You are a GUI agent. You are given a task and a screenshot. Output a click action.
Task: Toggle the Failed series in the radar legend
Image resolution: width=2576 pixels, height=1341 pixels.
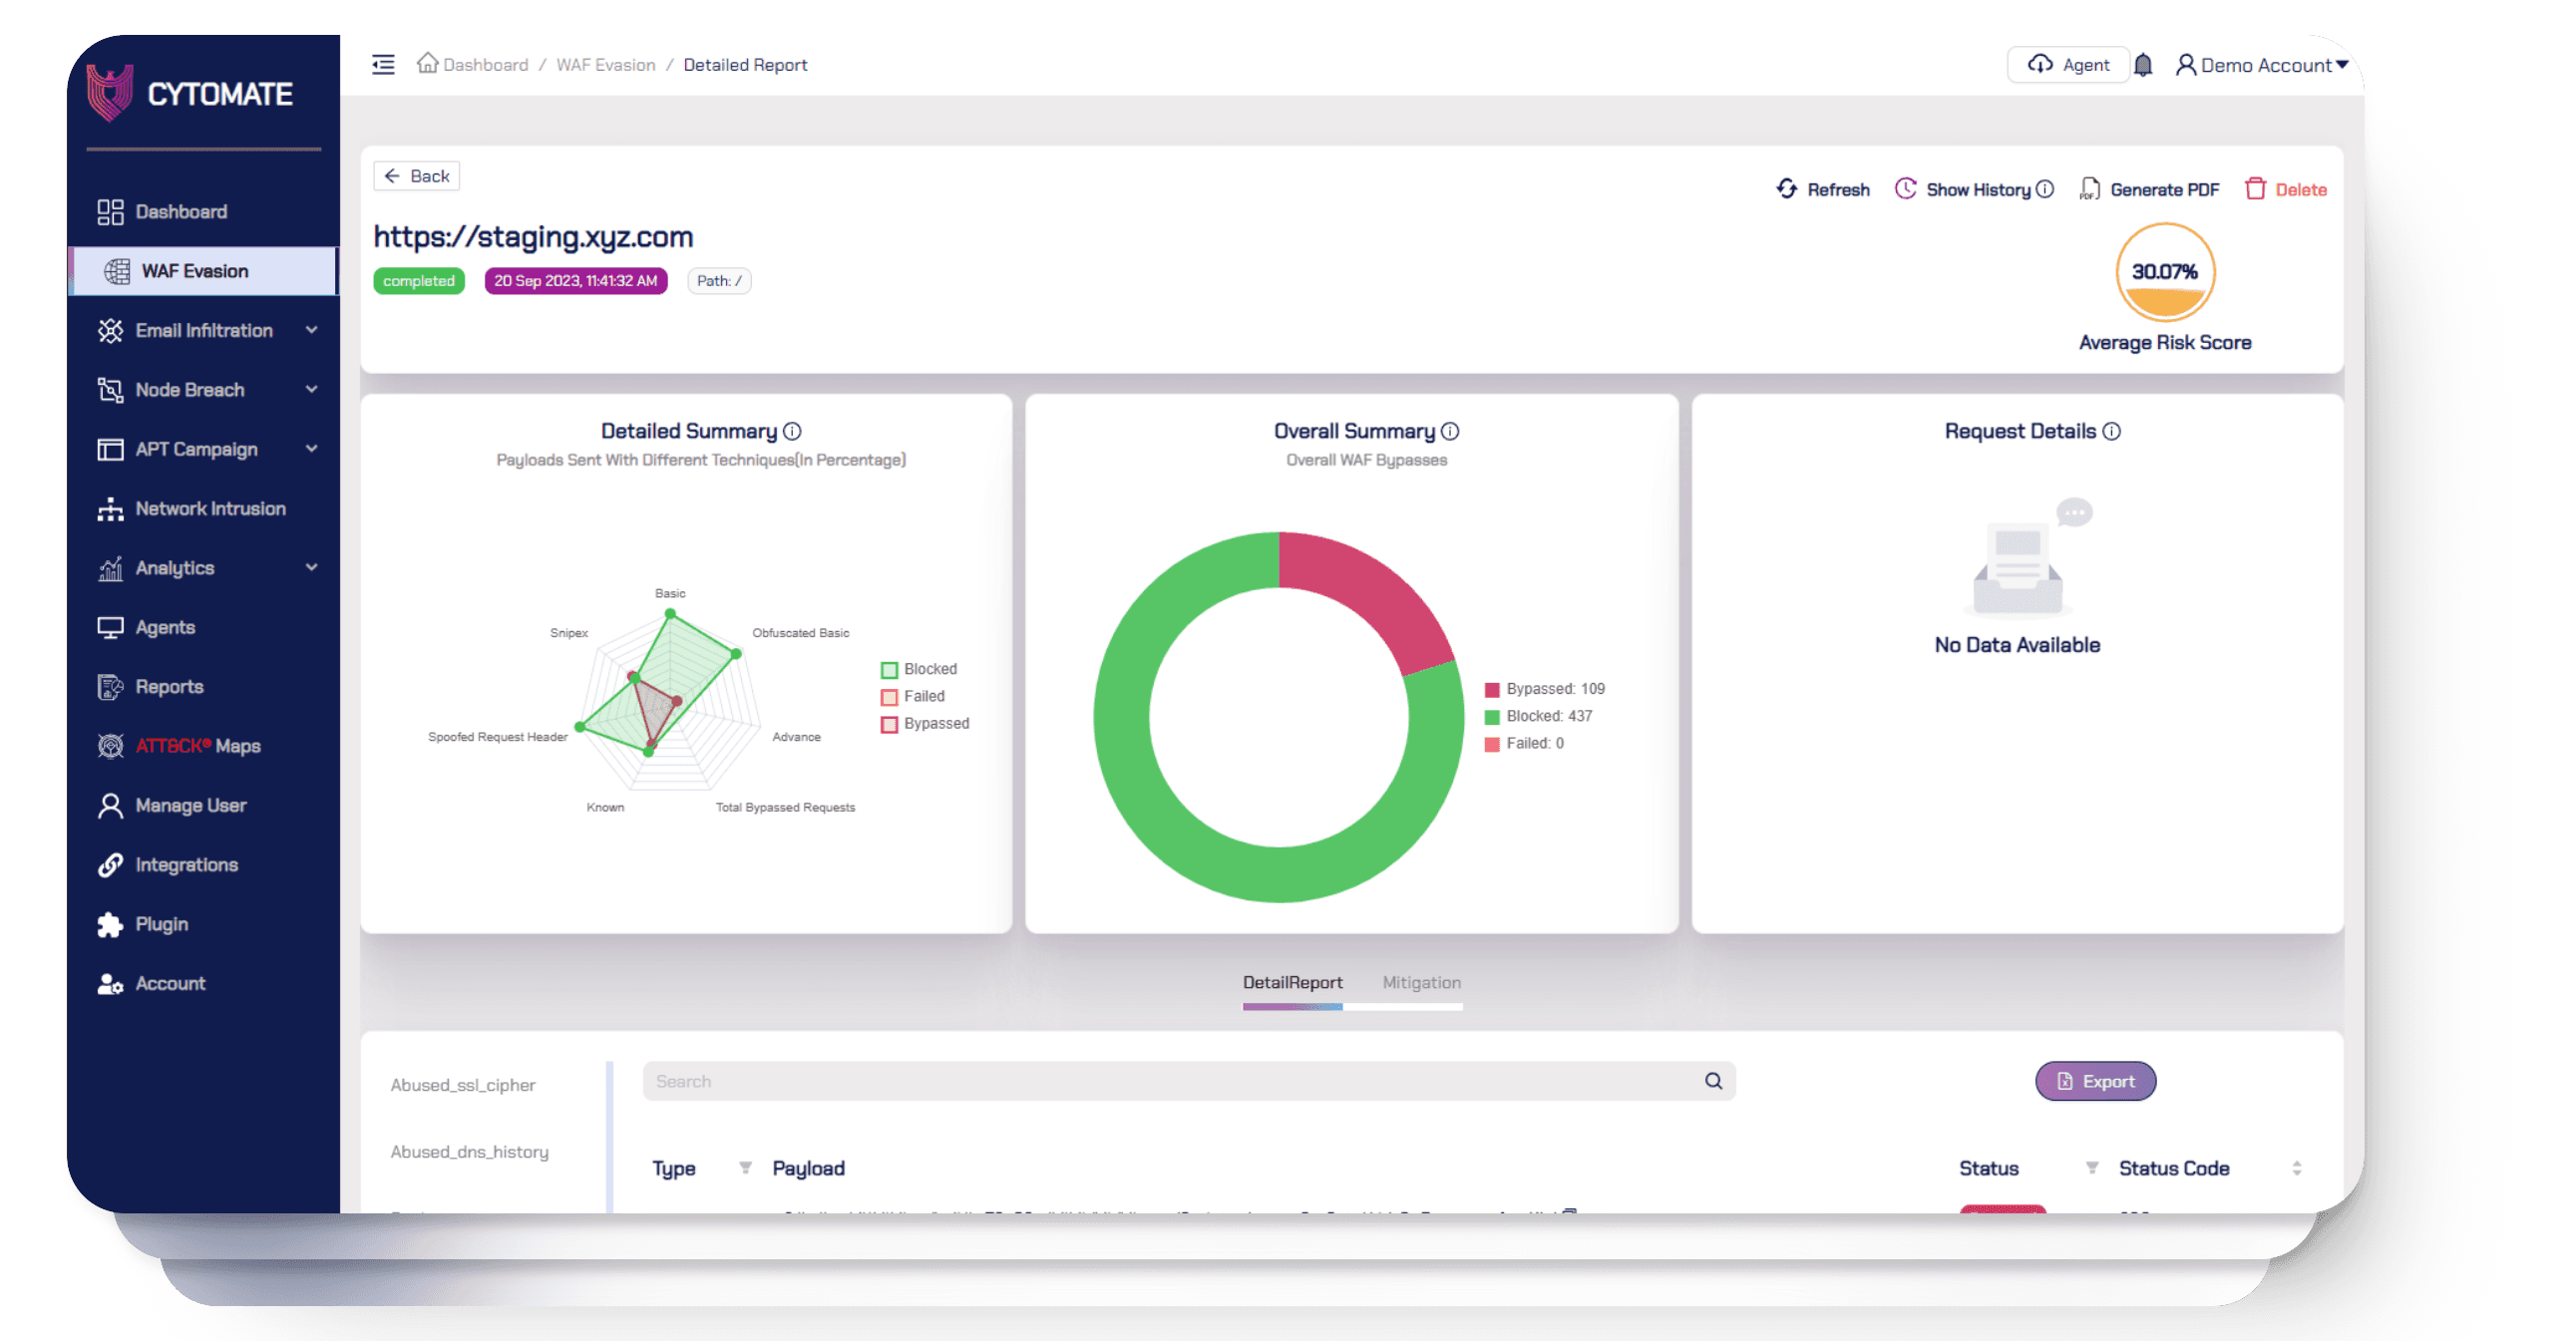pos(913,696)
